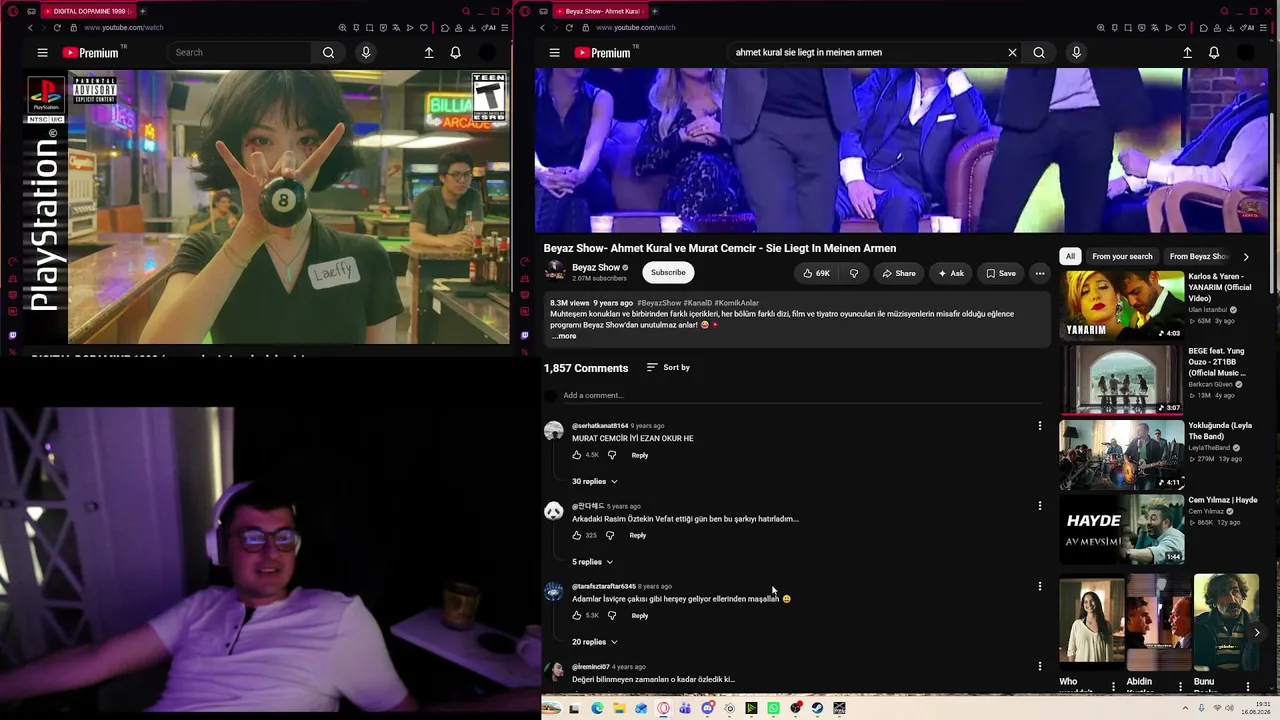Image resolution: width=1280 pixels, height=720 pixels.
Task: Start voice search in the right YouTube window
Action: click(1076, 53)
